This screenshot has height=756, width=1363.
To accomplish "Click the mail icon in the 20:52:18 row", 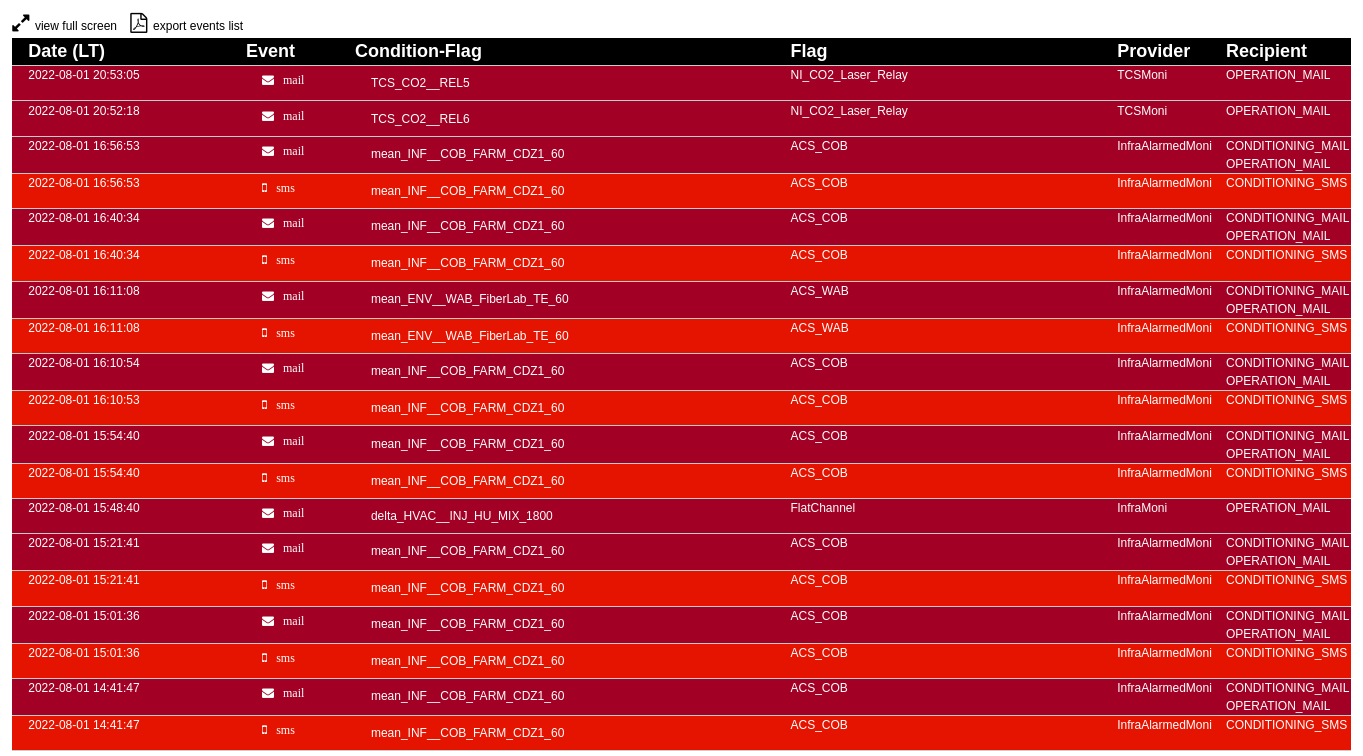I will (268, 116).
